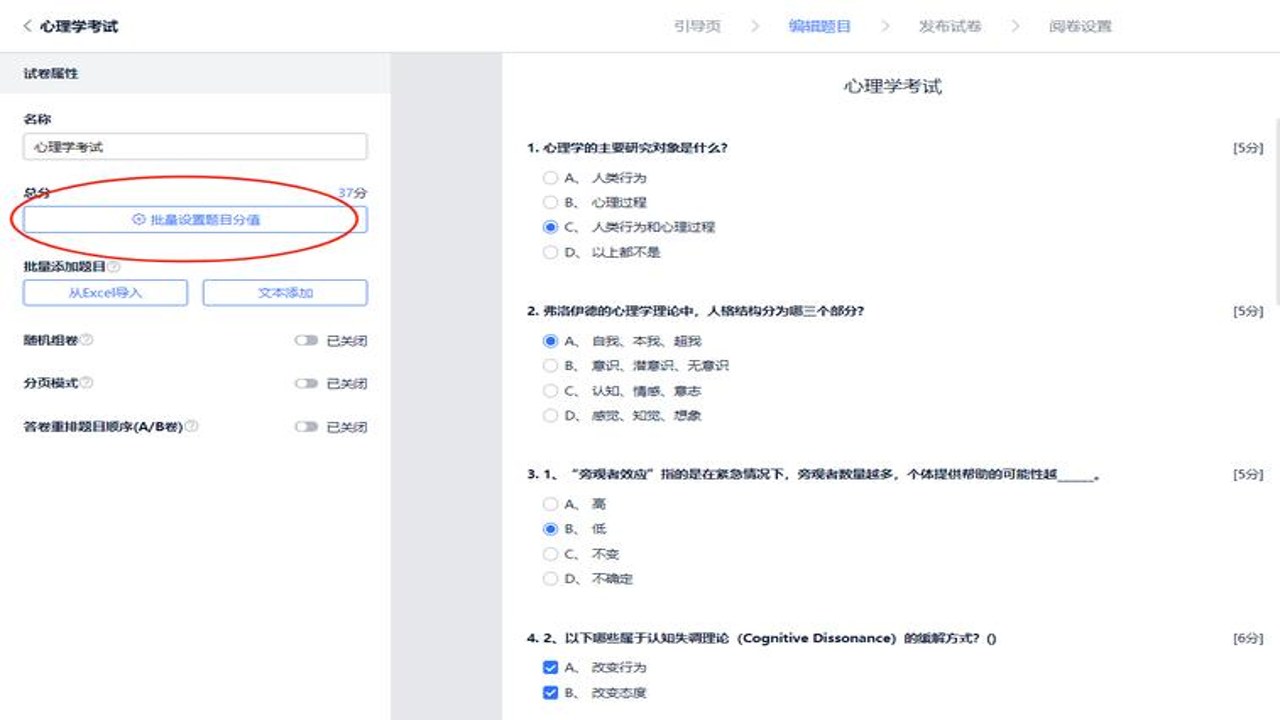Go back using the arrow beside 心理学考试

[x=27, y=26]
